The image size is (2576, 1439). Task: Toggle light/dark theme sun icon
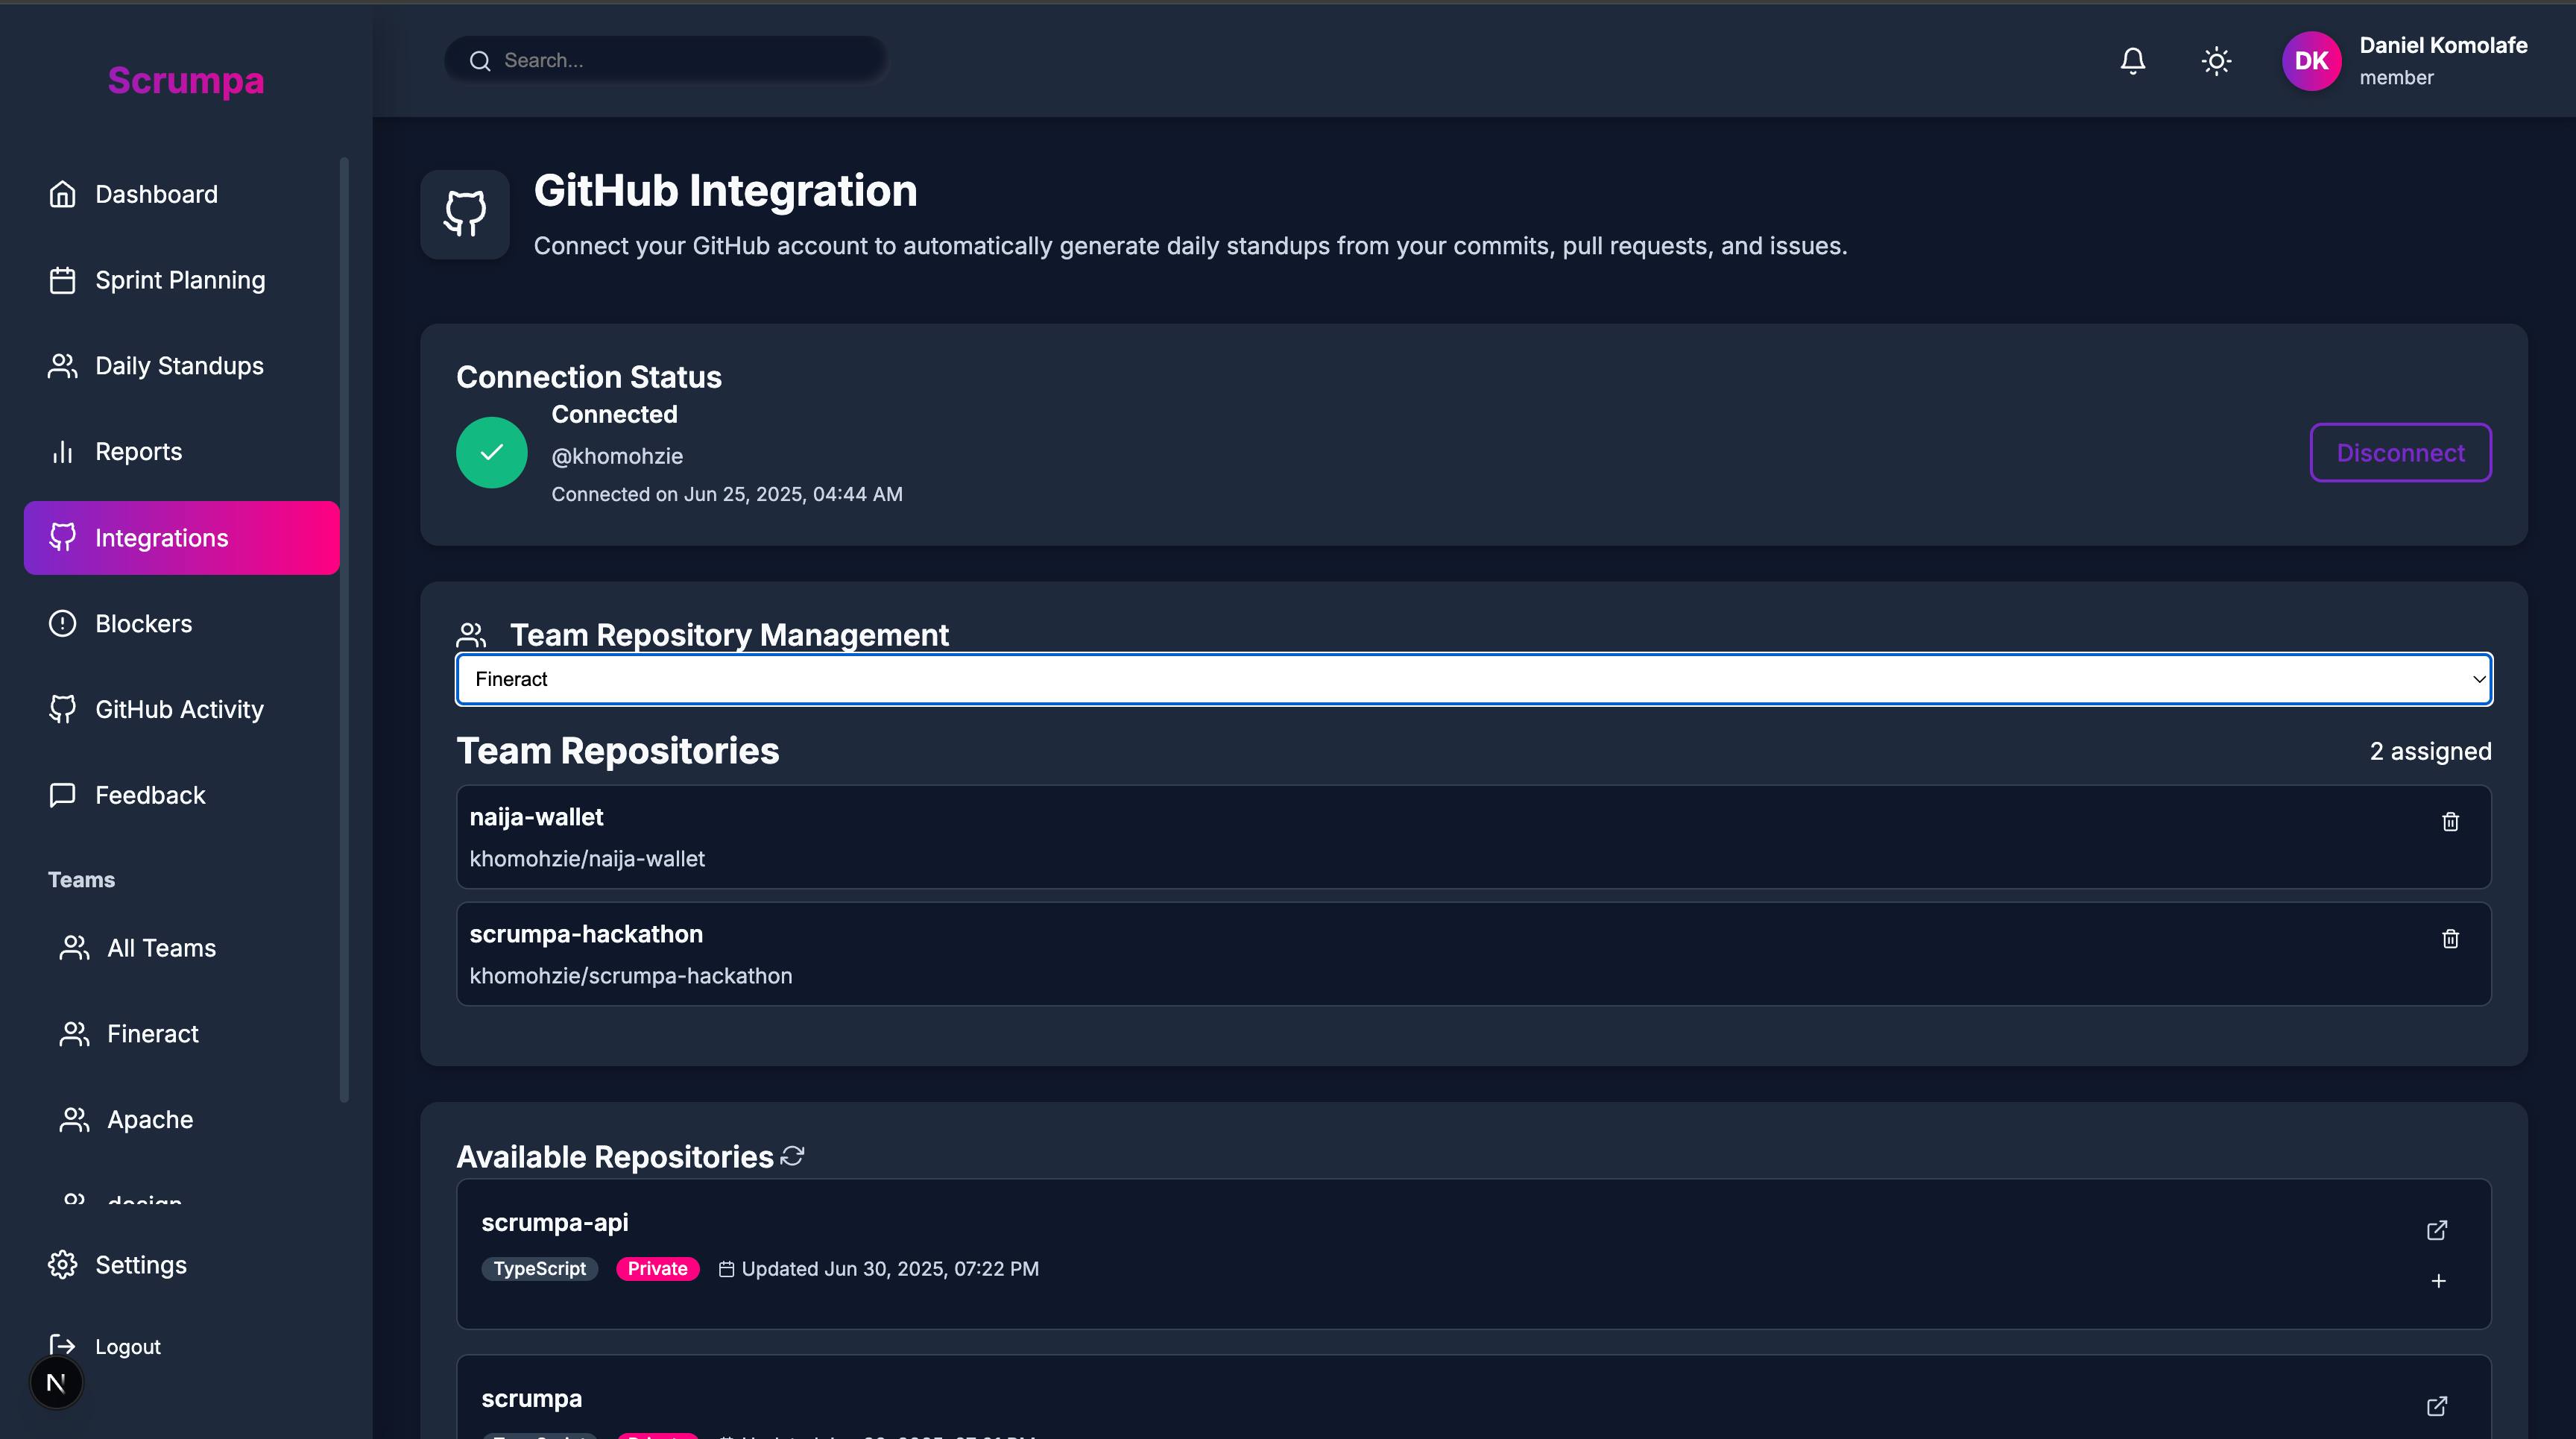point(2216,61)
